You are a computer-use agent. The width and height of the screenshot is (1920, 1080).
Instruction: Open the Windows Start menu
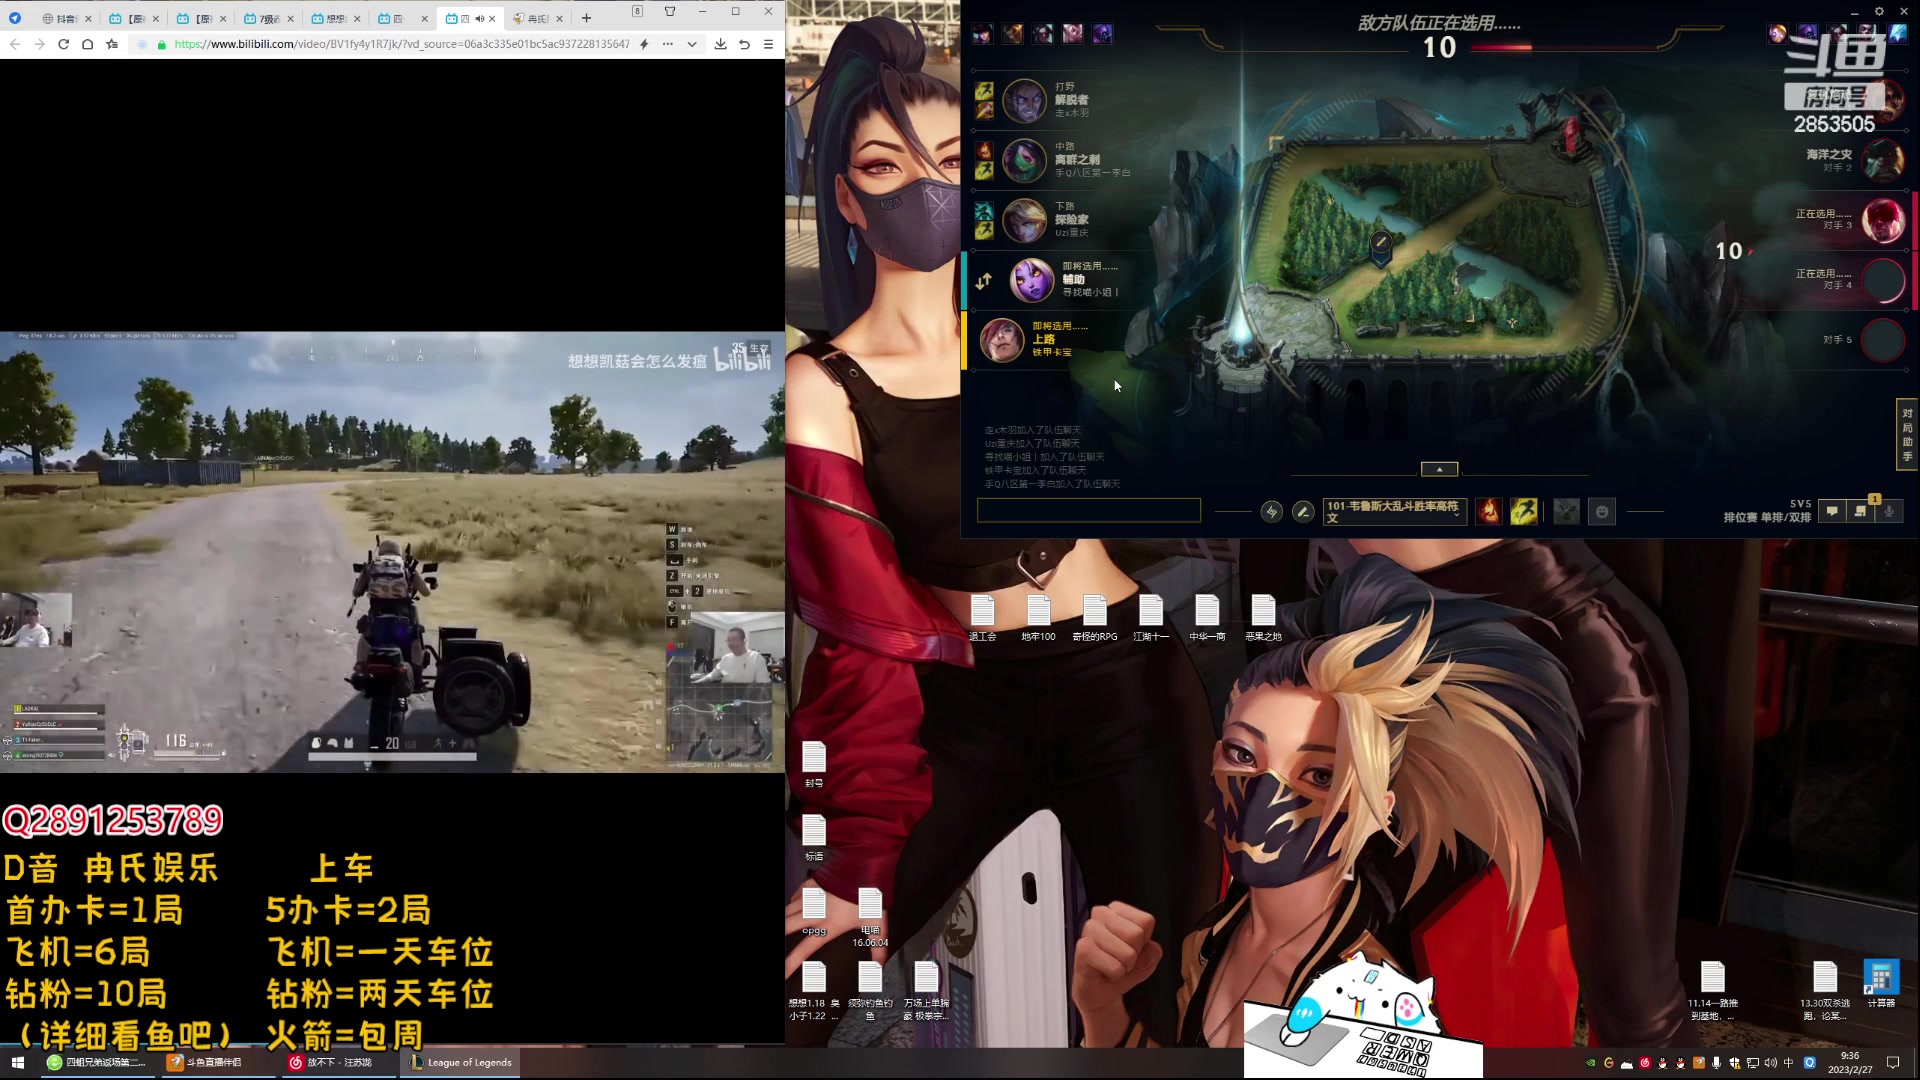point(17,1062)
